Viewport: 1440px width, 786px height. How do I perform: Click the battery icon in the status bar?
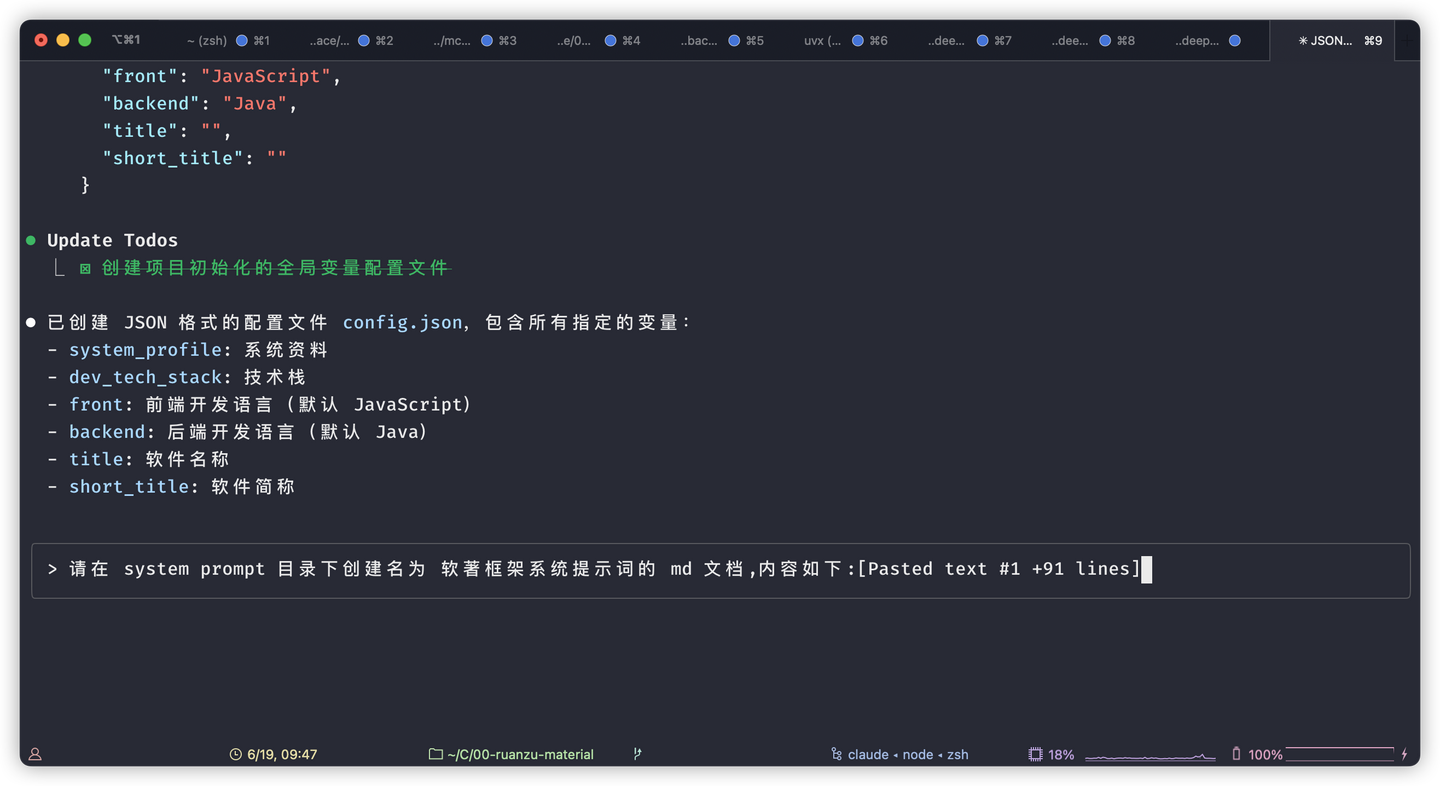[x=1237, y=754]
